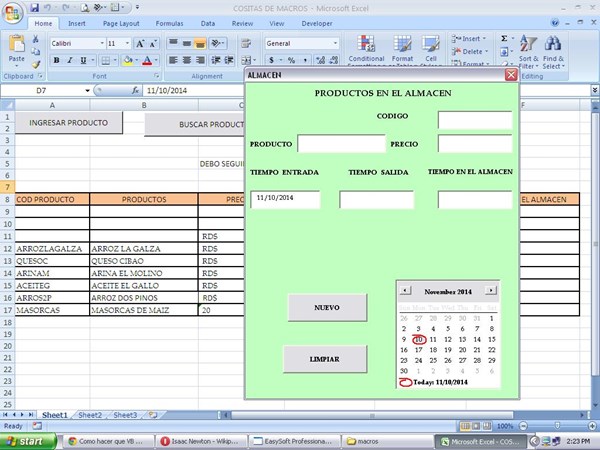Open the borders dropdown

[115, 60]
